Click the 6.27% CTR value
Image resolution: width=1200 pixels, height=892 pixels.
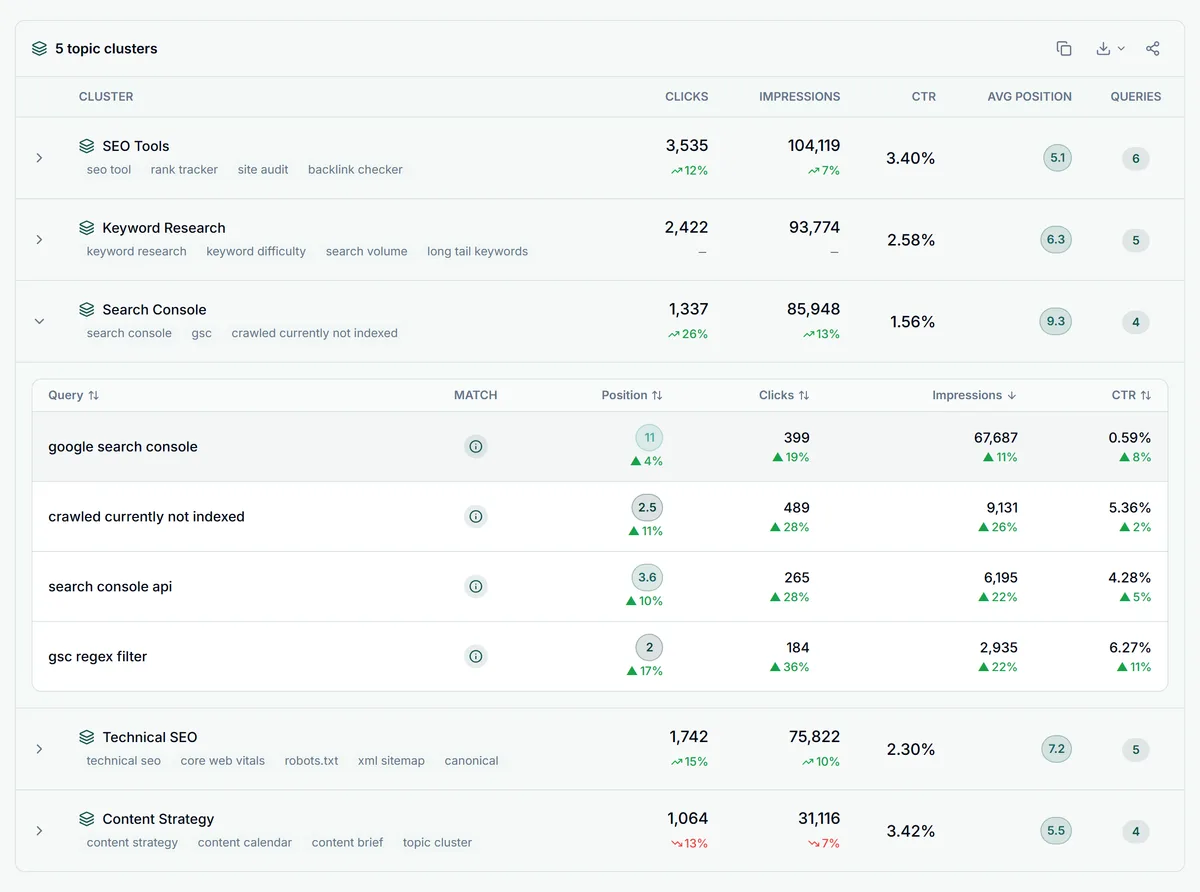click(x=1130, y=648)
